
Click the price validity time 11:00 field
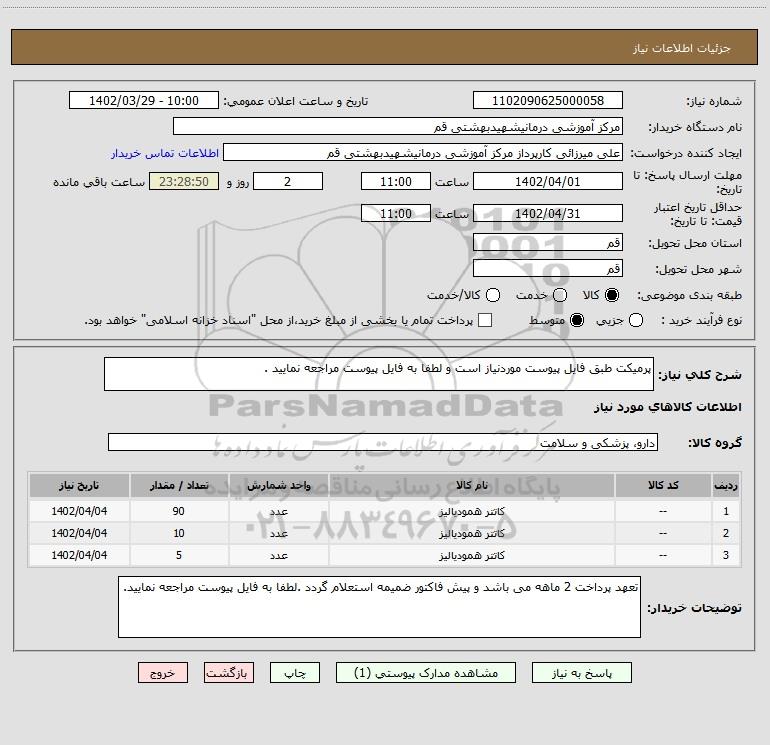click(396, 213)
